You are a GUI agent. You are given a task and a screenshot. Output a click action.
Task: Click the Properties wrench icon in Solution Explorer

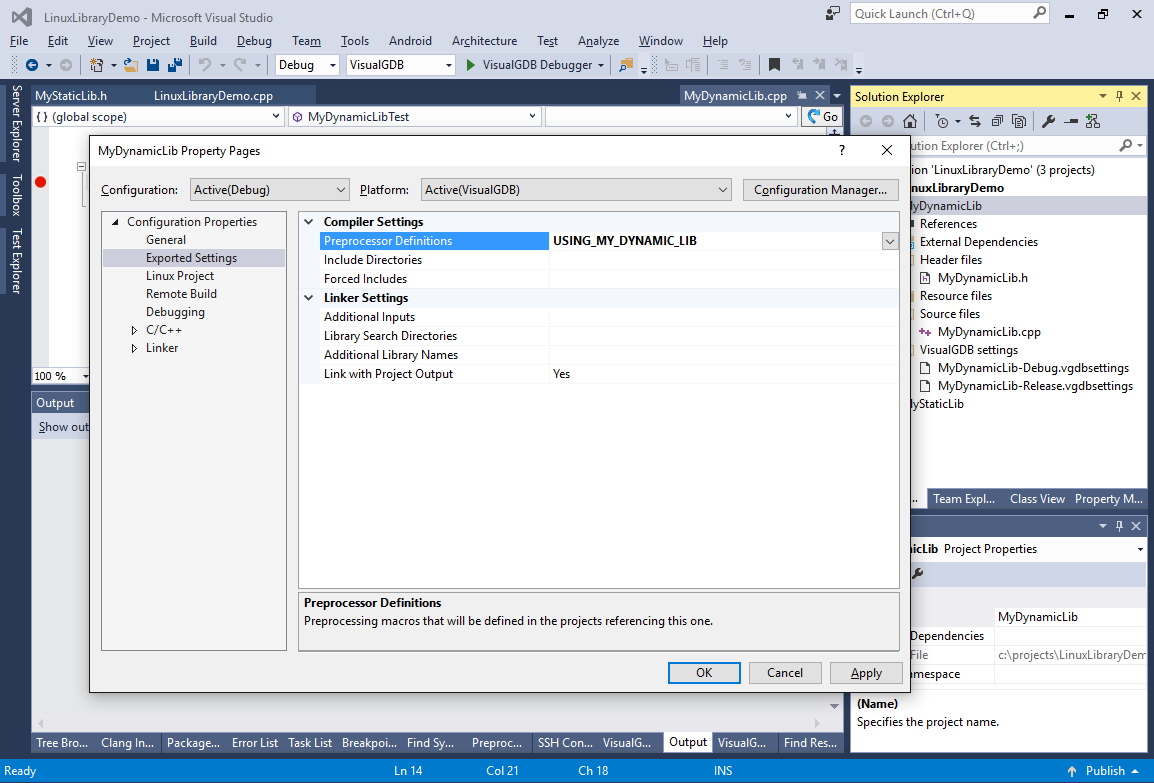point(1049,121)
